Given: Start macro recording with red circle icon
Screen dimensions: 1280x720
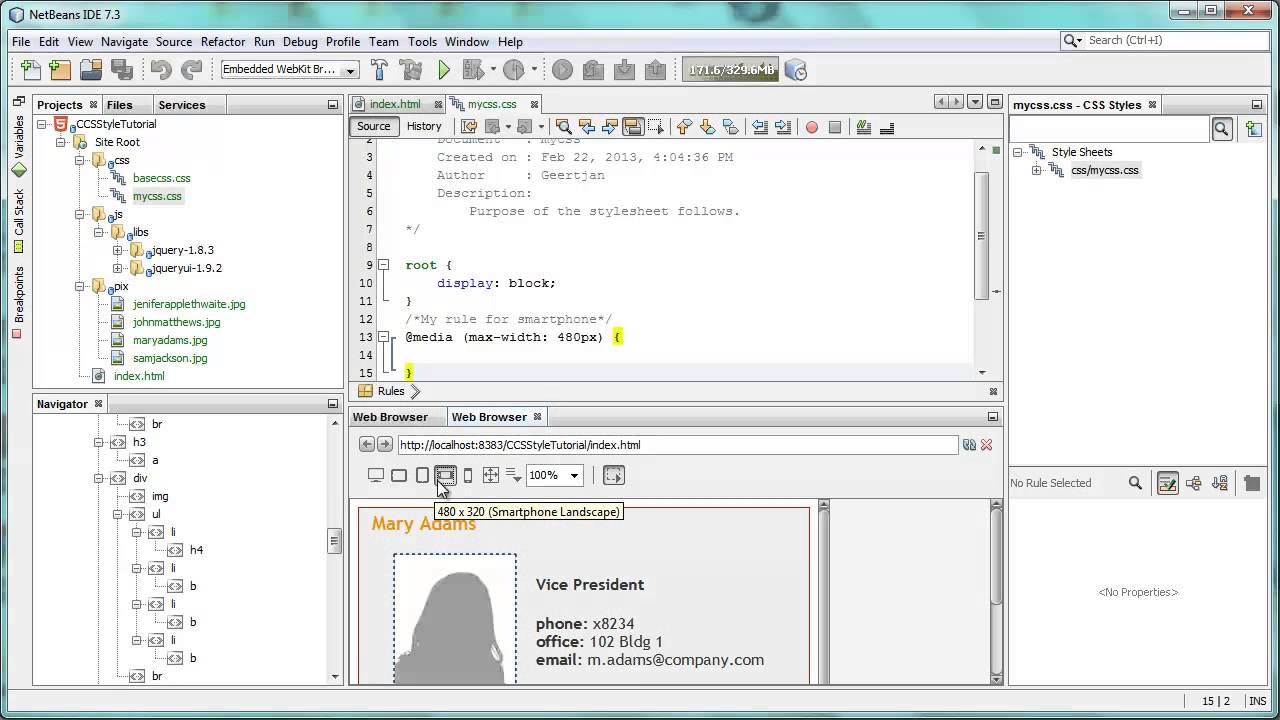Looking at the screenshot, I should 812,127.
